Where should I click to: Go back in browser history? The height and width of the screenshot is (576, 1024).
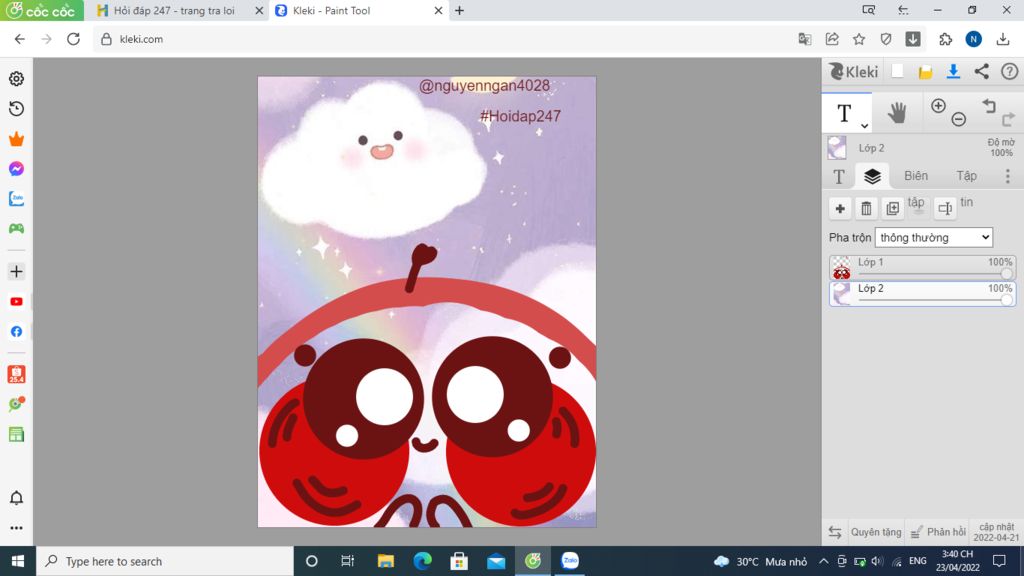(20, 39)
